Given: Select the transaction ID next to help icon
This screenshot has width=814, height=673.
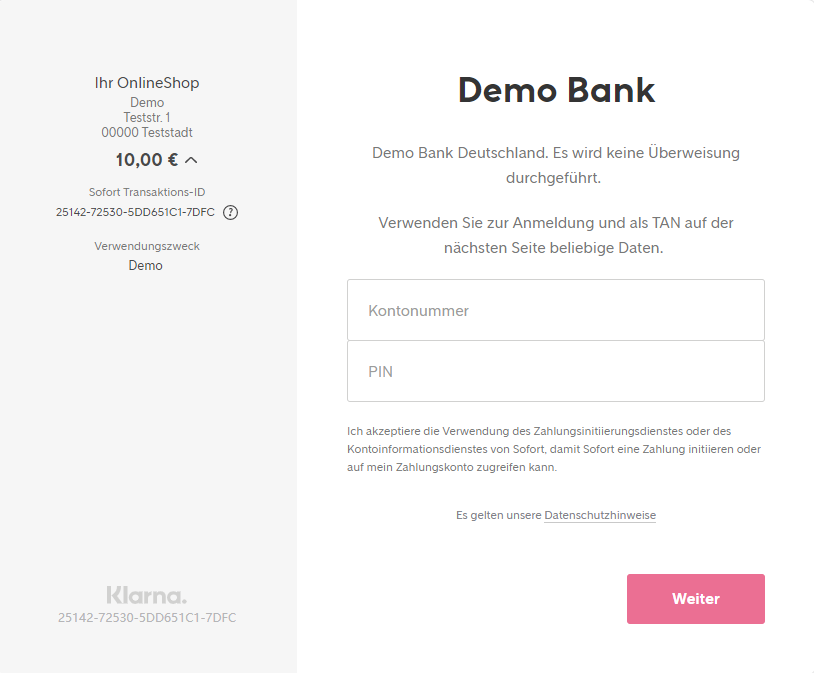Looking at the screenshot, I should pyautogui.click(x=136, y=212).
